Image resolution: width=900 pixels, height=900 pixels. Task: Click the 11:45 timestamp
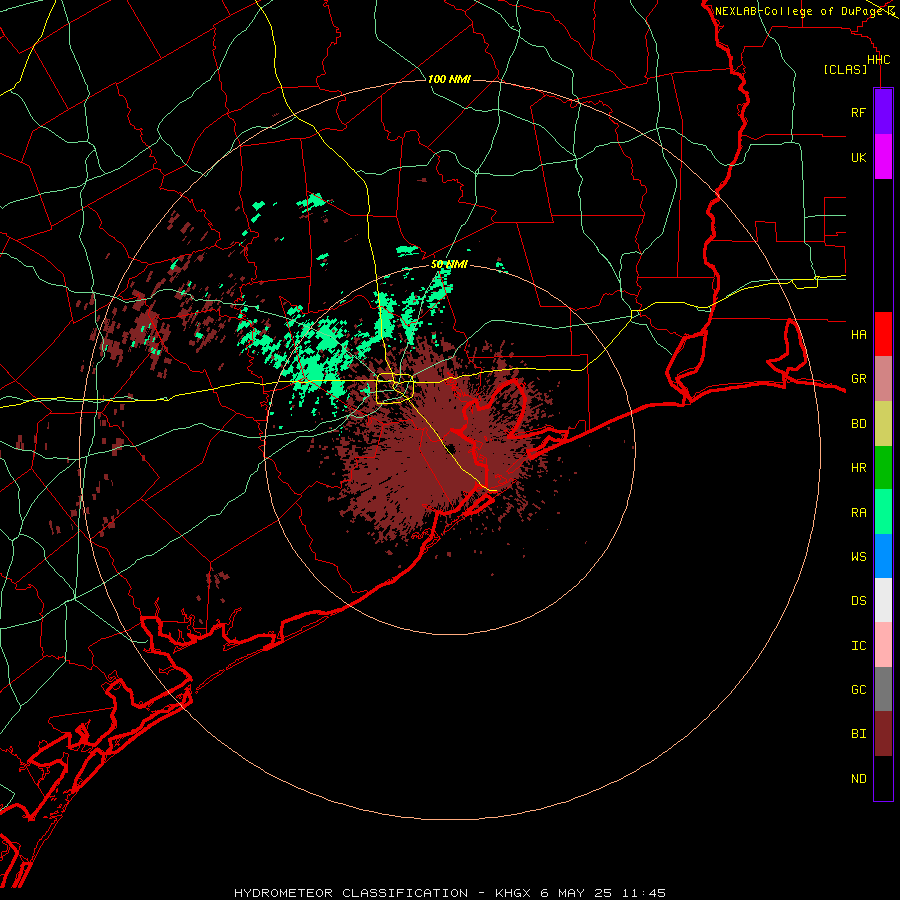pyautogui.click(x=642, y=893)
